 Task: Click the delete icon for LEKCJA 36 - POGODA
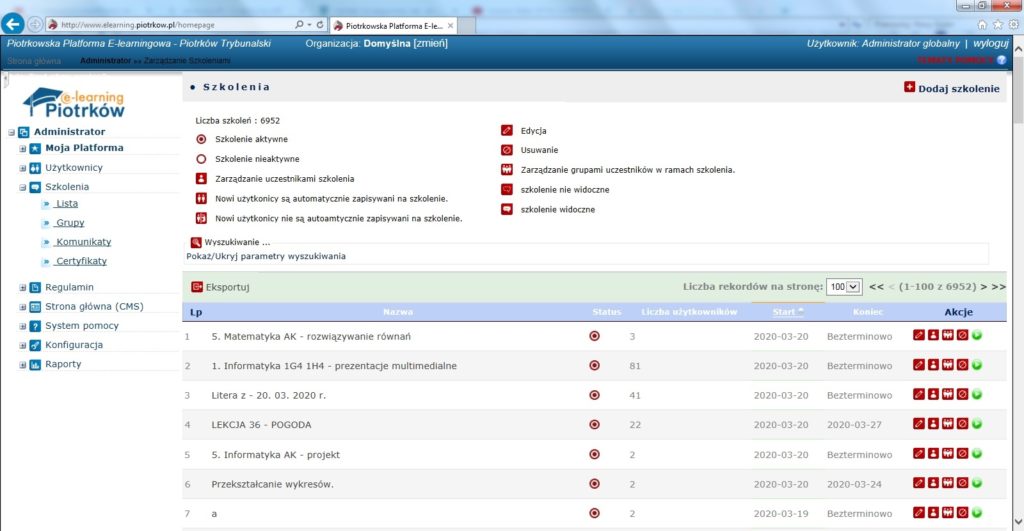coord(962,425)
